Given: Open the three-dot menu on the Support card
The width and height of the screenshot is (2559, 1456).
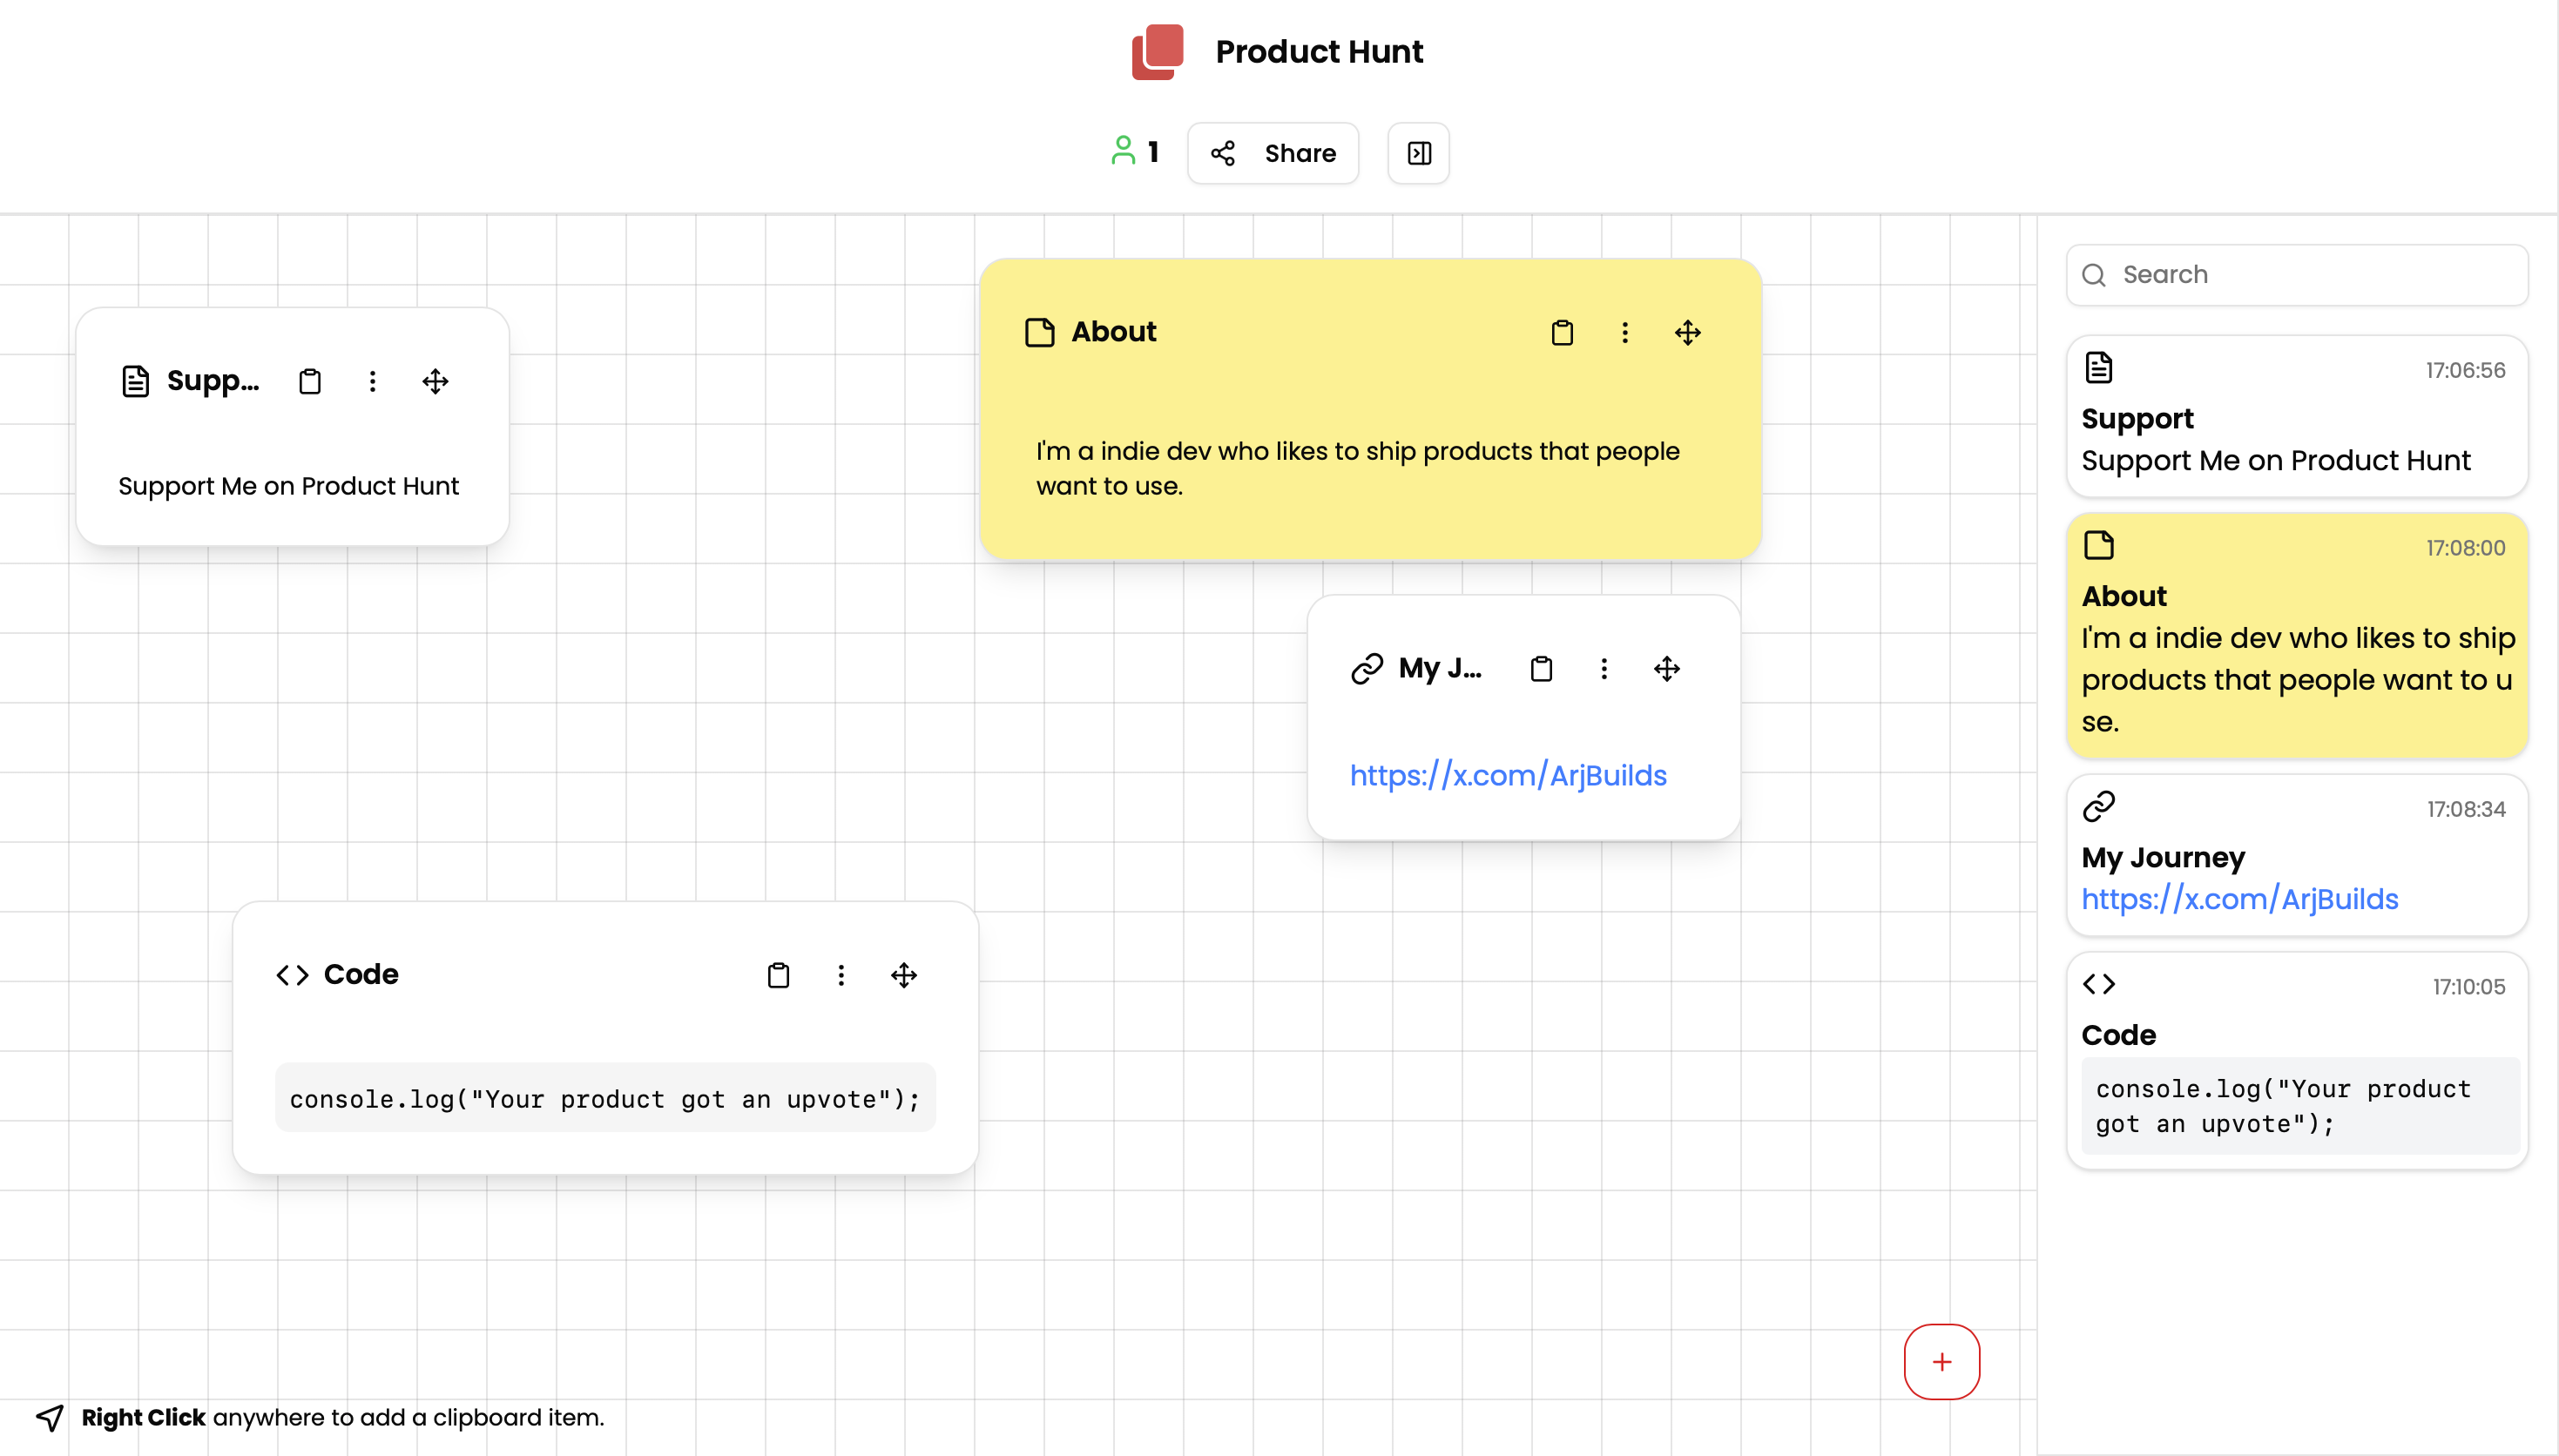Looking at the screenshot, I should click(372, 381).
